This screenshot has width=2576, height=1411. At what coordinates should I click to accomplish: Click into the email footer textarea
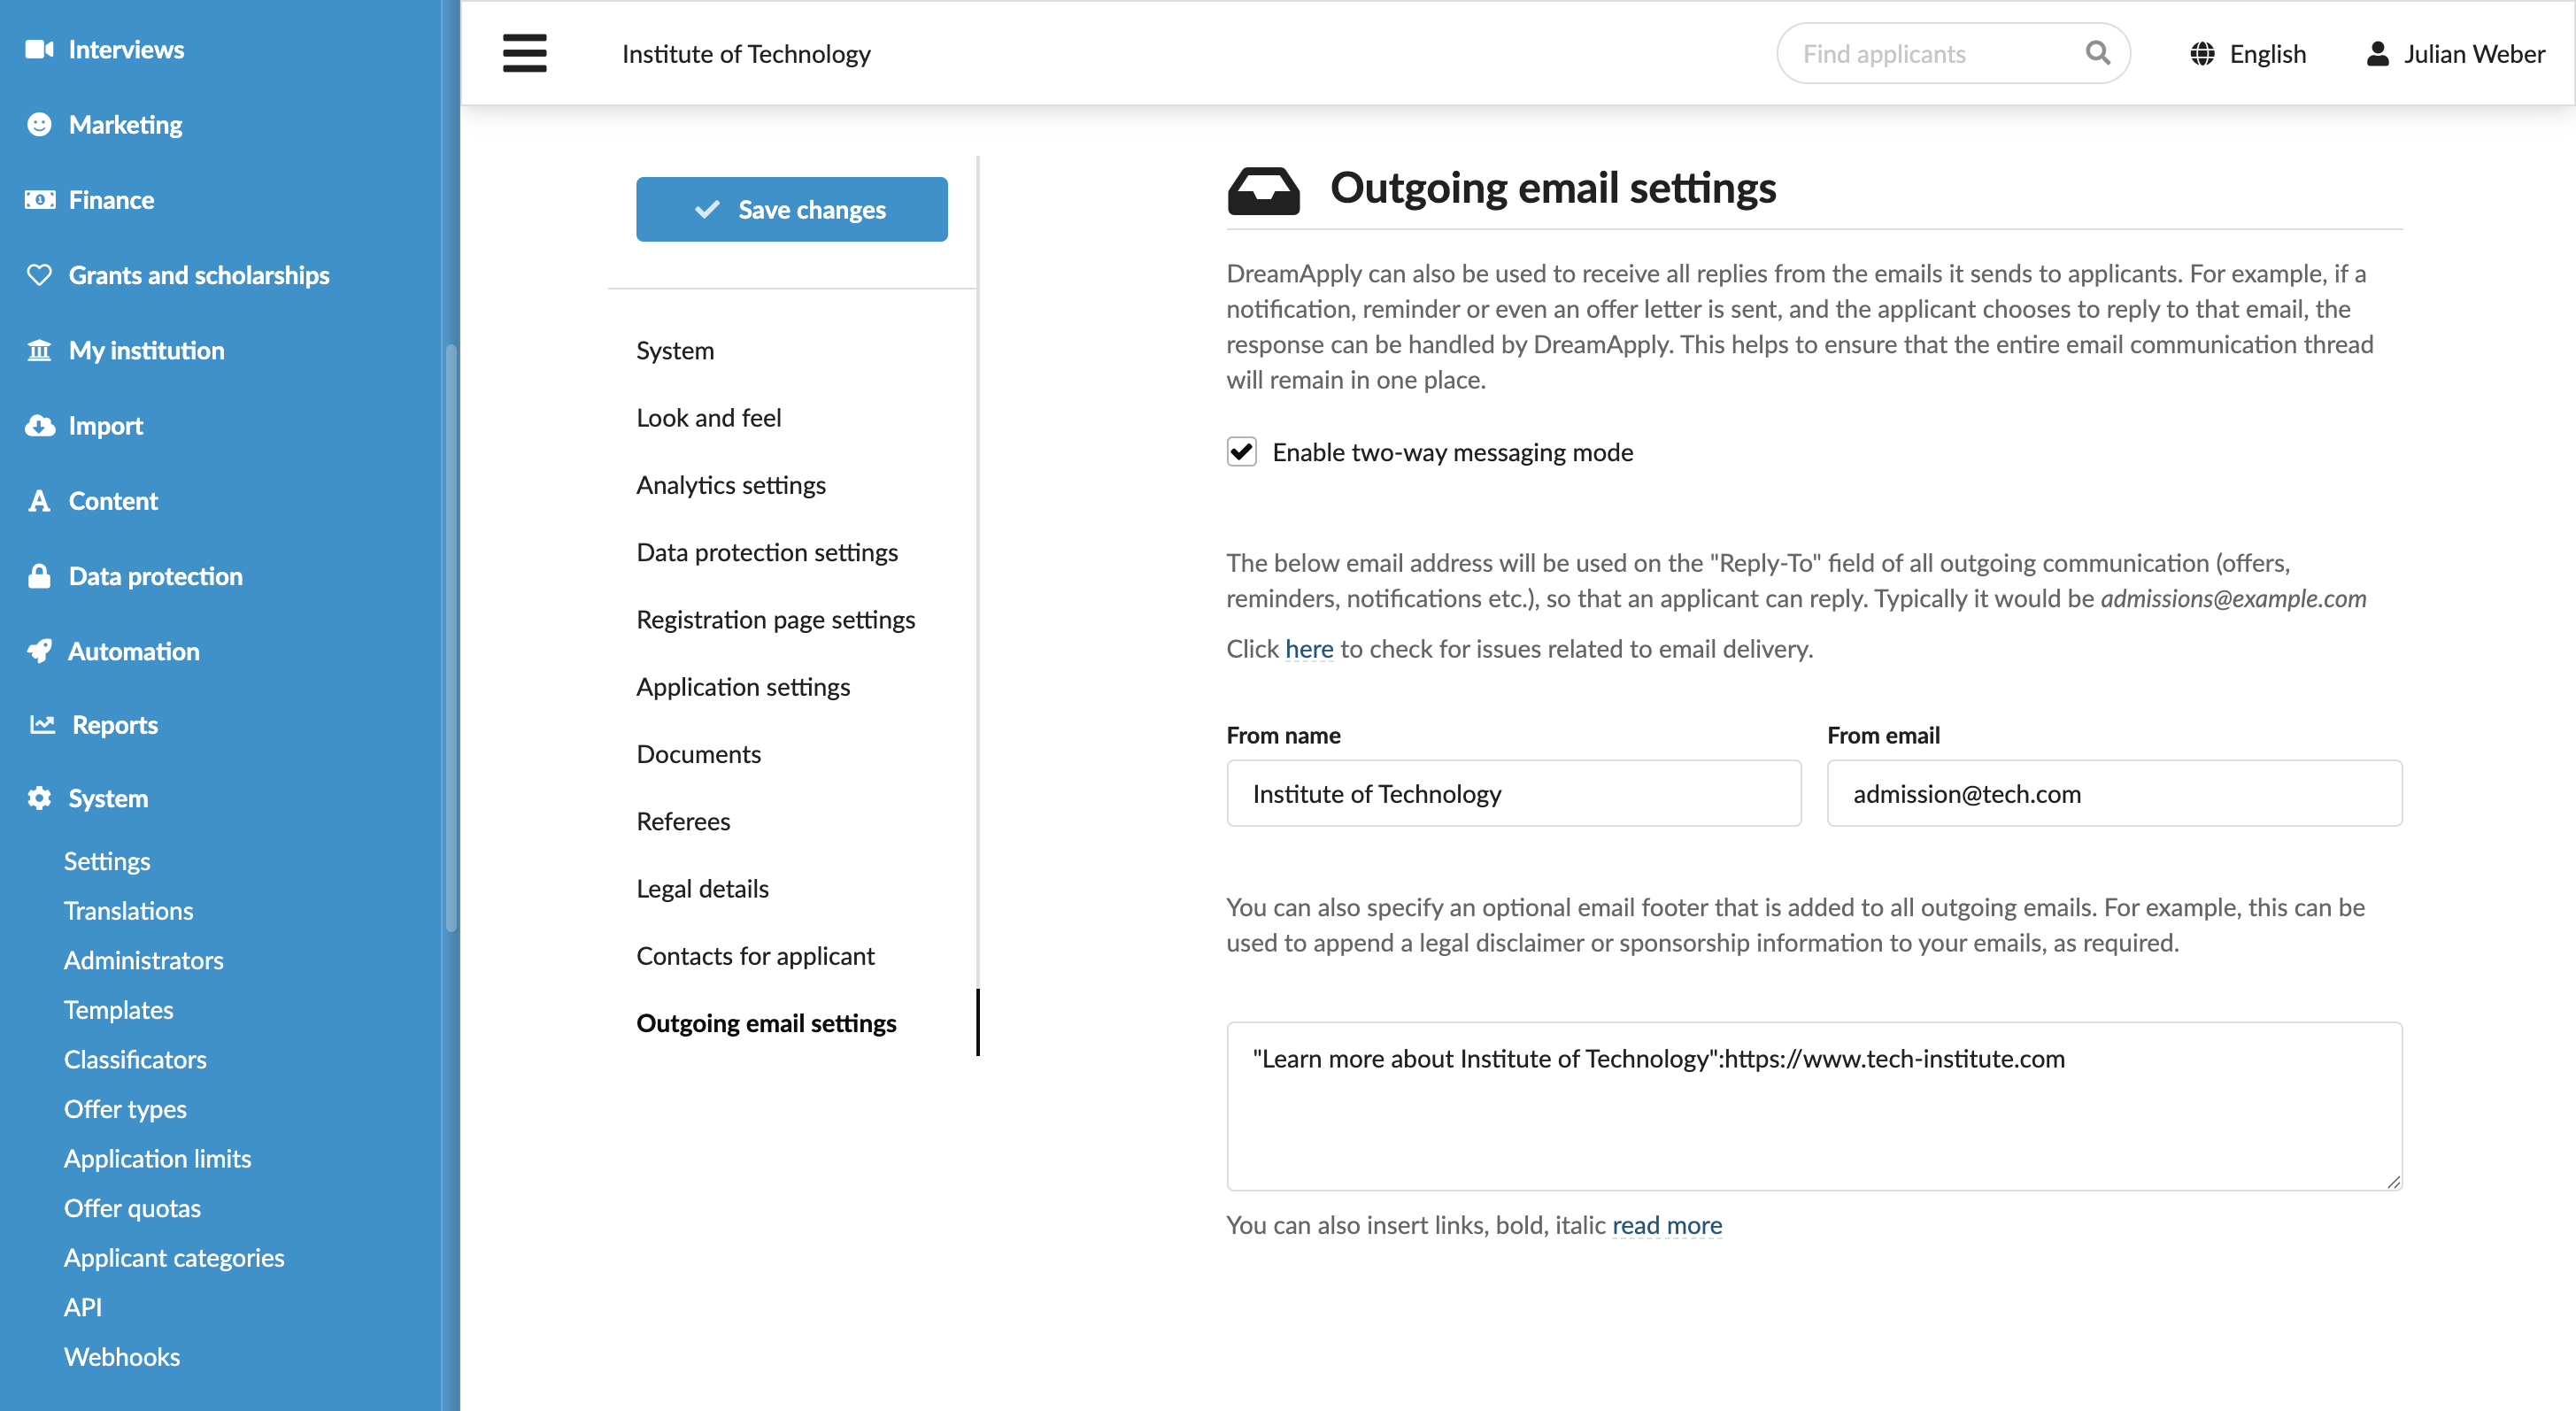coord(1814,1106)
